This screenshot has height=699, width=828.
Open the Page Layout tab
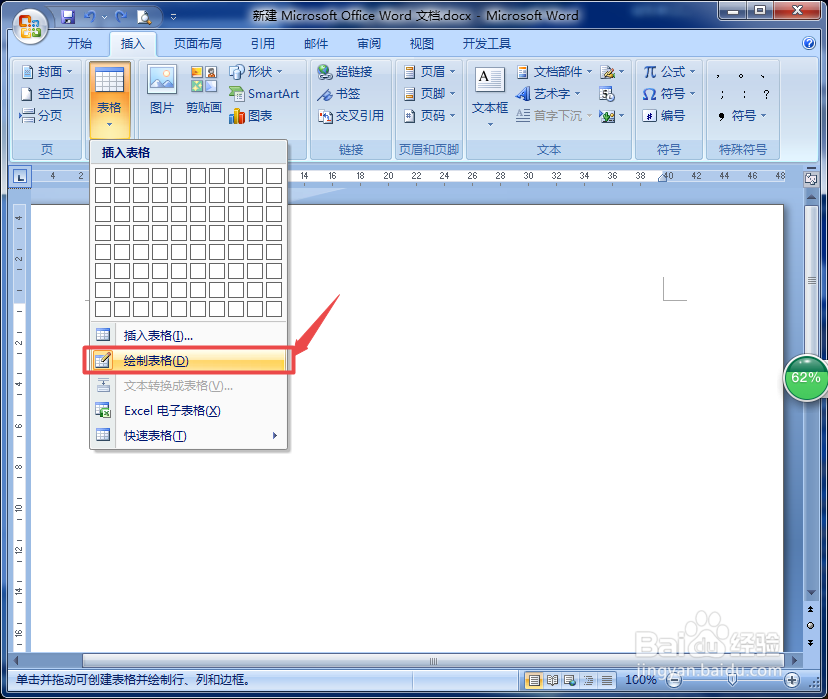(197, 44)
